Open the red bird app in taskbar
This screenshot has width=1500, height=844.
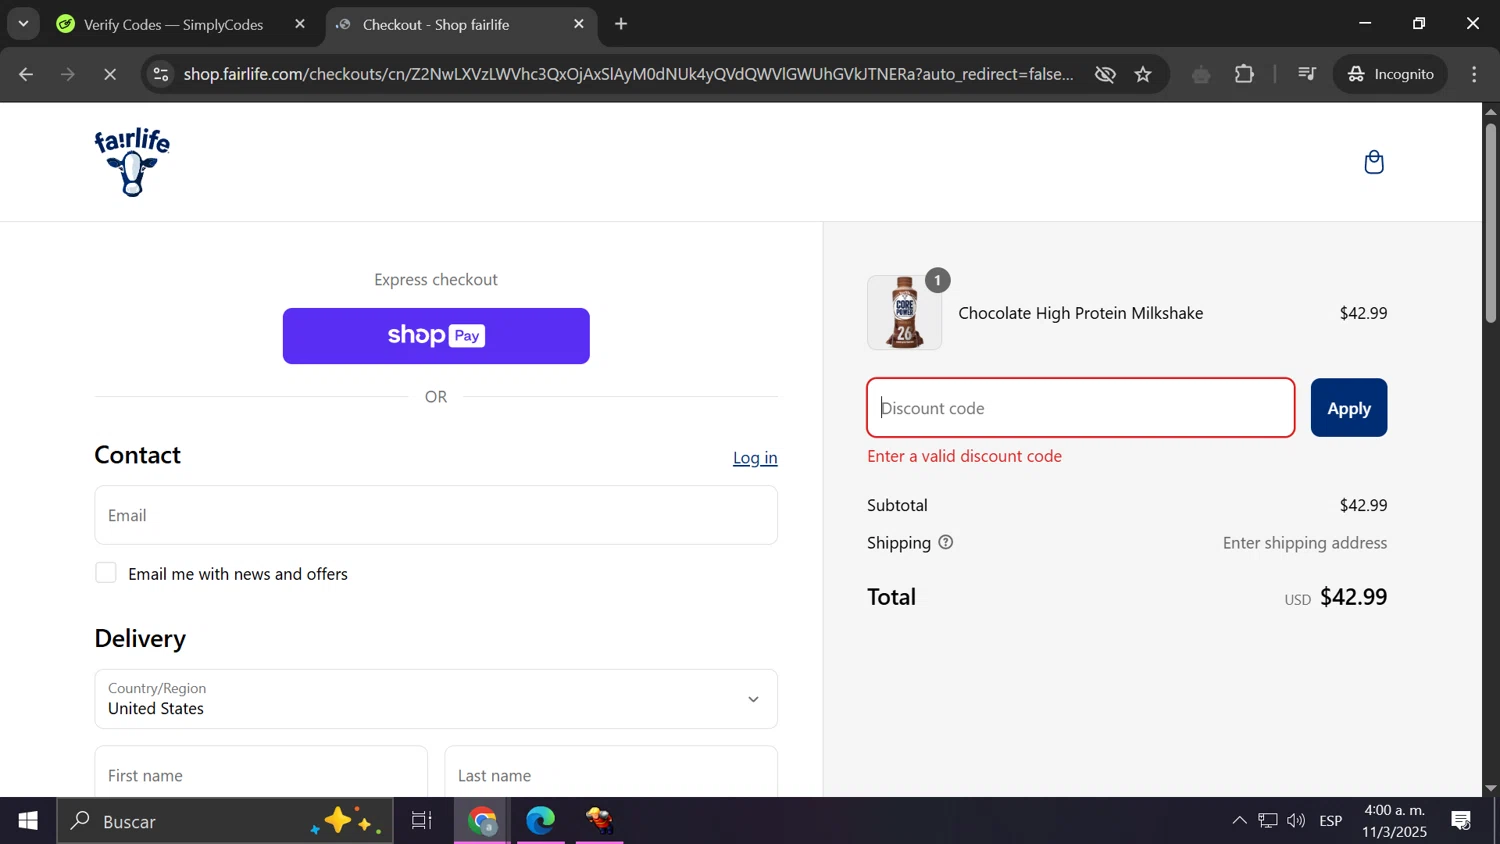600,821
